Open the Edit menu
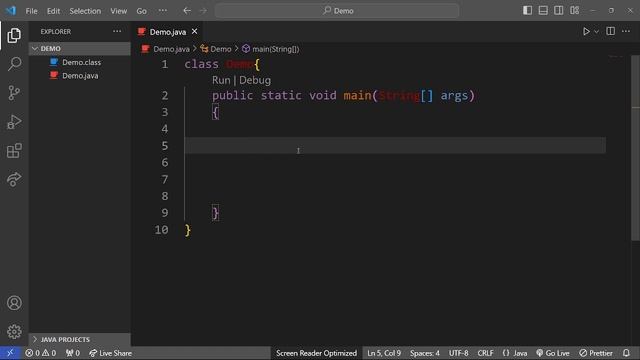The height and width of the screenshot is (360, 640). click(53, 11)
